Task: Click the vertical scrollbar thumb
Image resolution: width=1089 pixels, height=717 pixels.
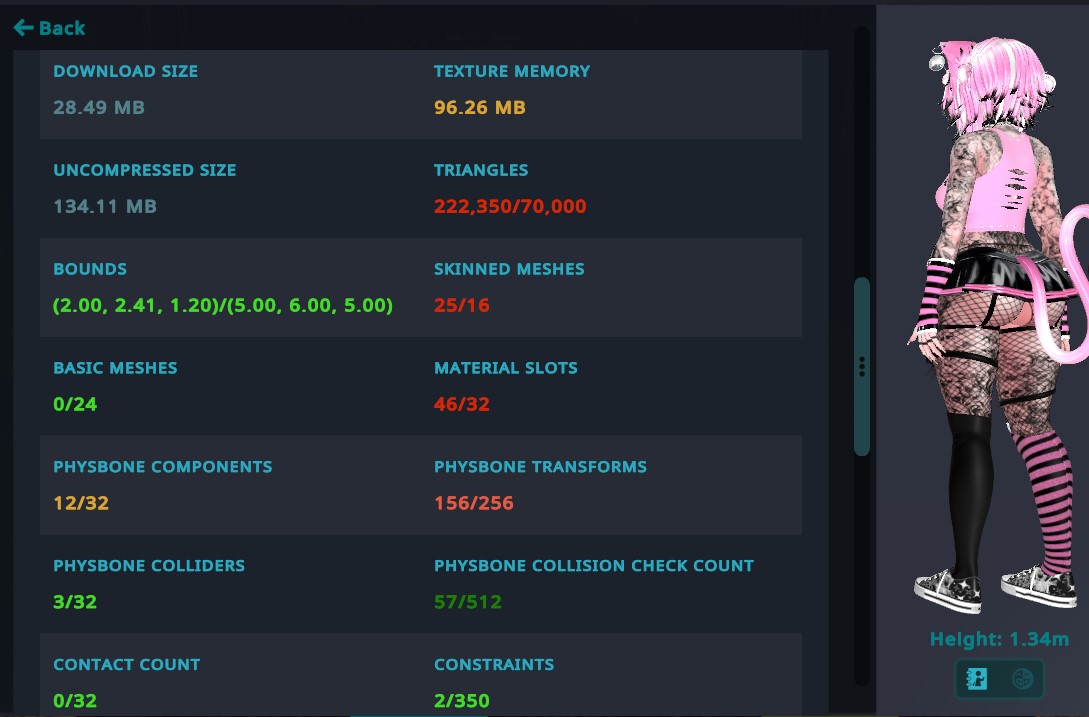Action: 862,367
